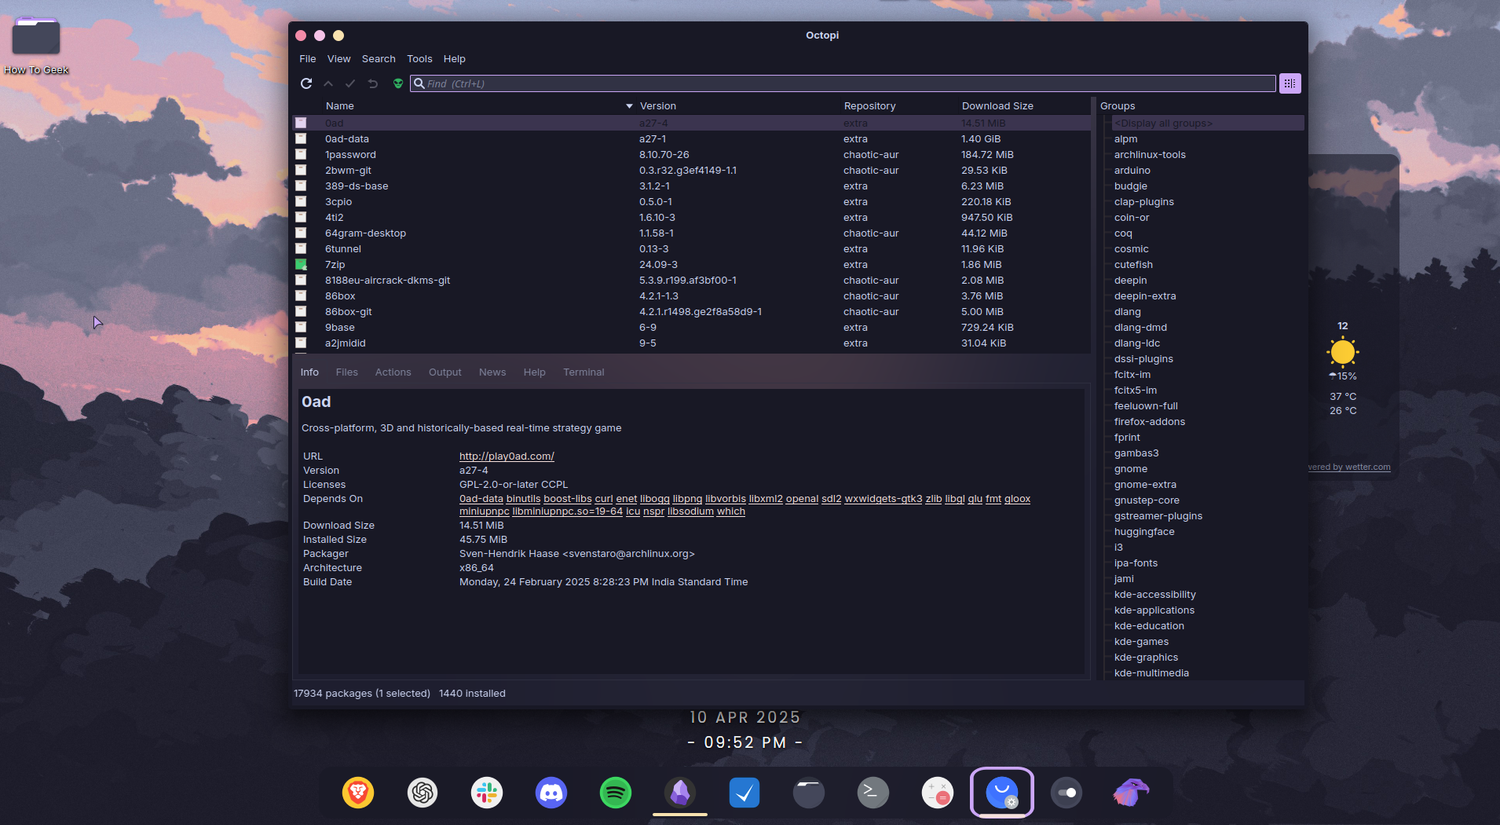
Task: Sort by the Repository column header
Action: (869, 106)
